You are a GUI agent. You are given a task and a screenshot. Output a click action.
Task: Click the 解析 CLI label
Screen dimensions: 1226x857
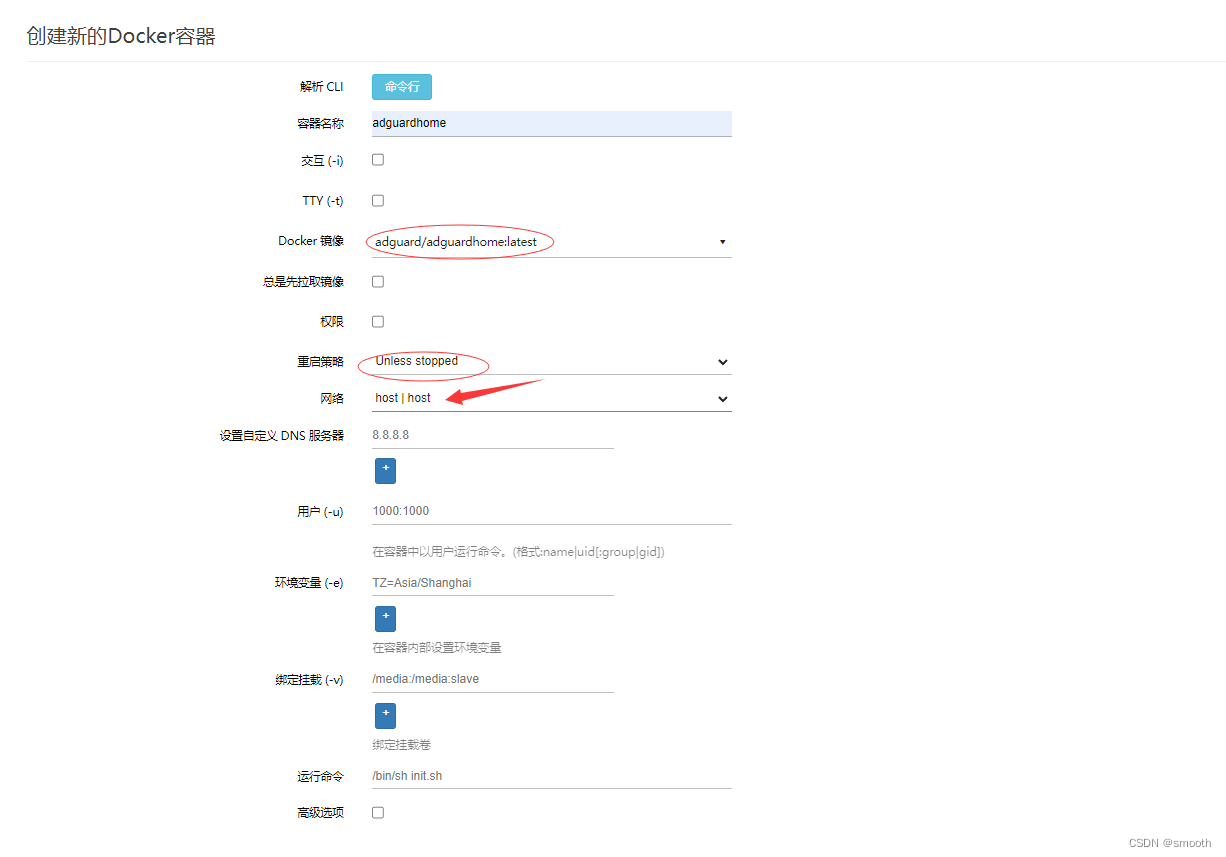[x=321, y=87]
